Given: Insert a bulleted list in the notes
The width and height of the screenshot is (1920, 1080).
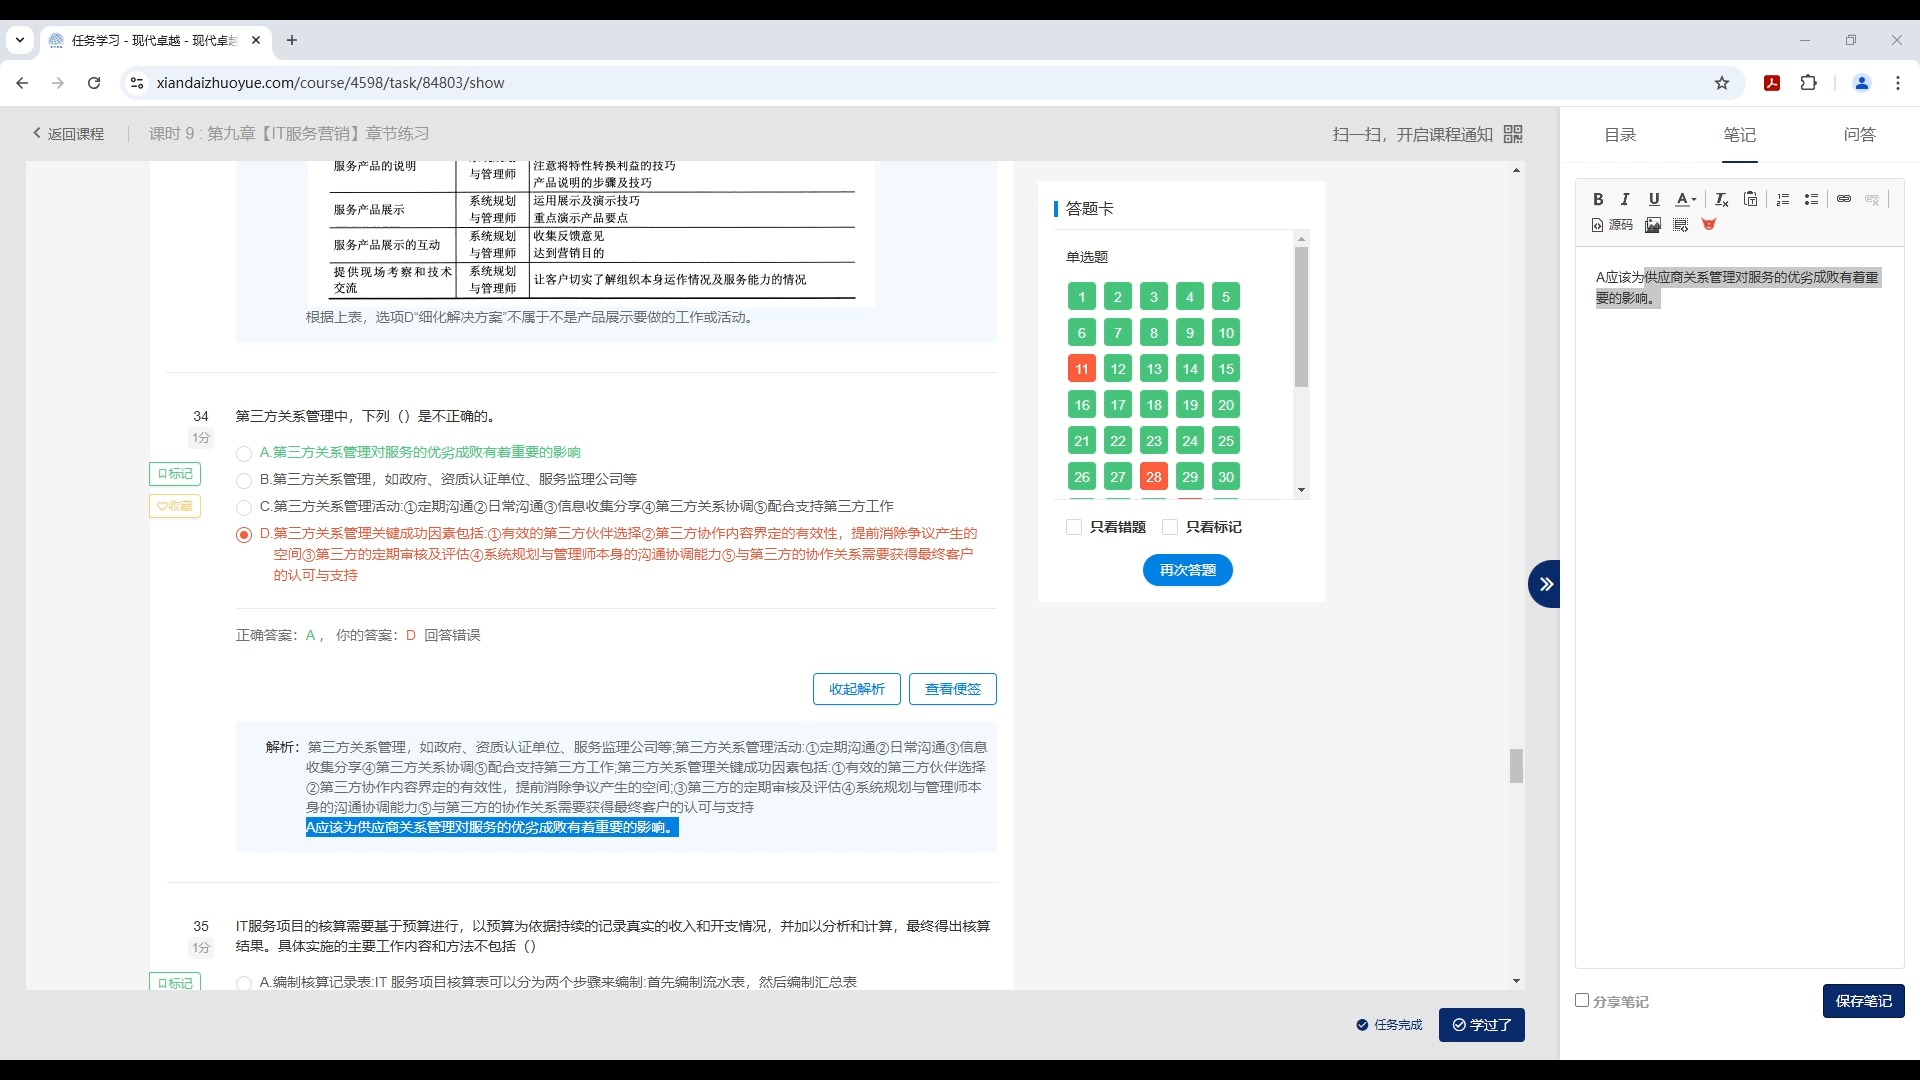Looking at the screenshot, I should tap(1811, 199).
